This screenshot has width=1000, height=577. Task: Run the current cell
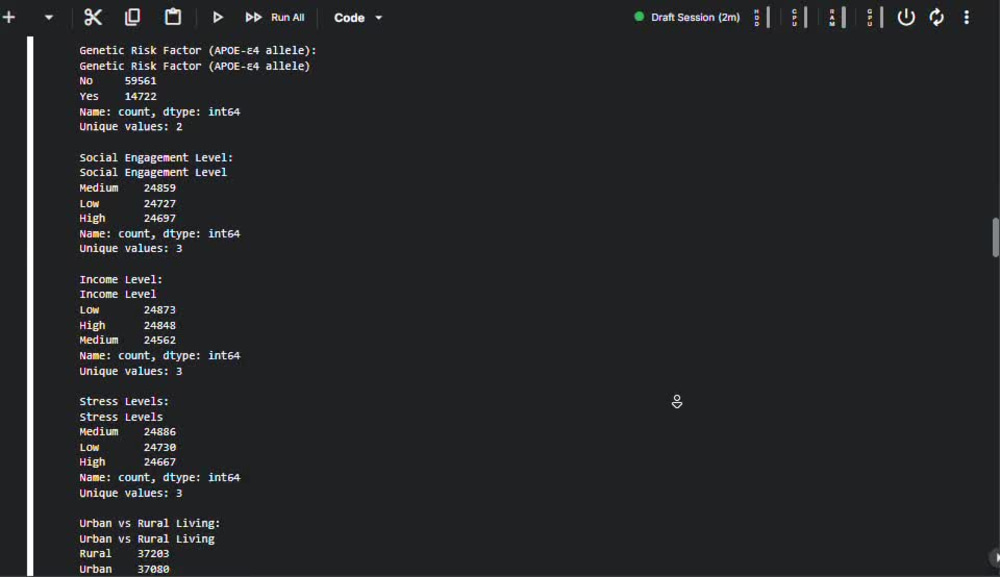(x=217, y=17)
